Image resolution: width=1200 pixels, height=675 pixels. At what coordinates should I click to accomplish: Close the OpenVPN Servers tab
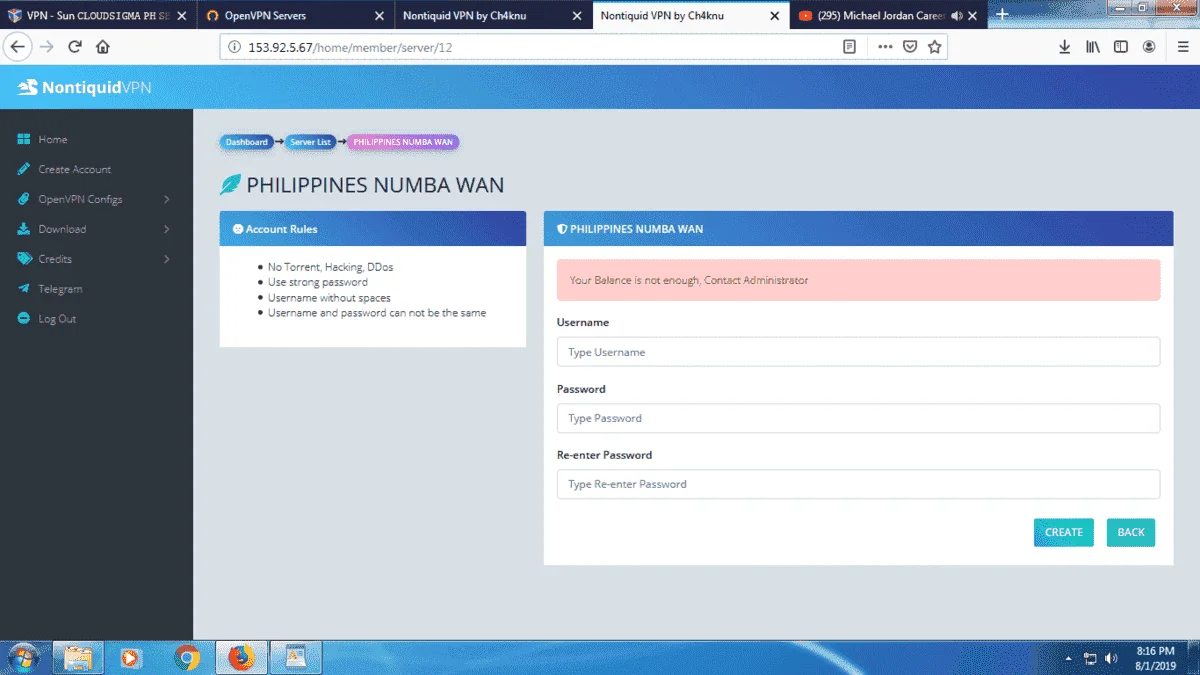click(379, 16)
